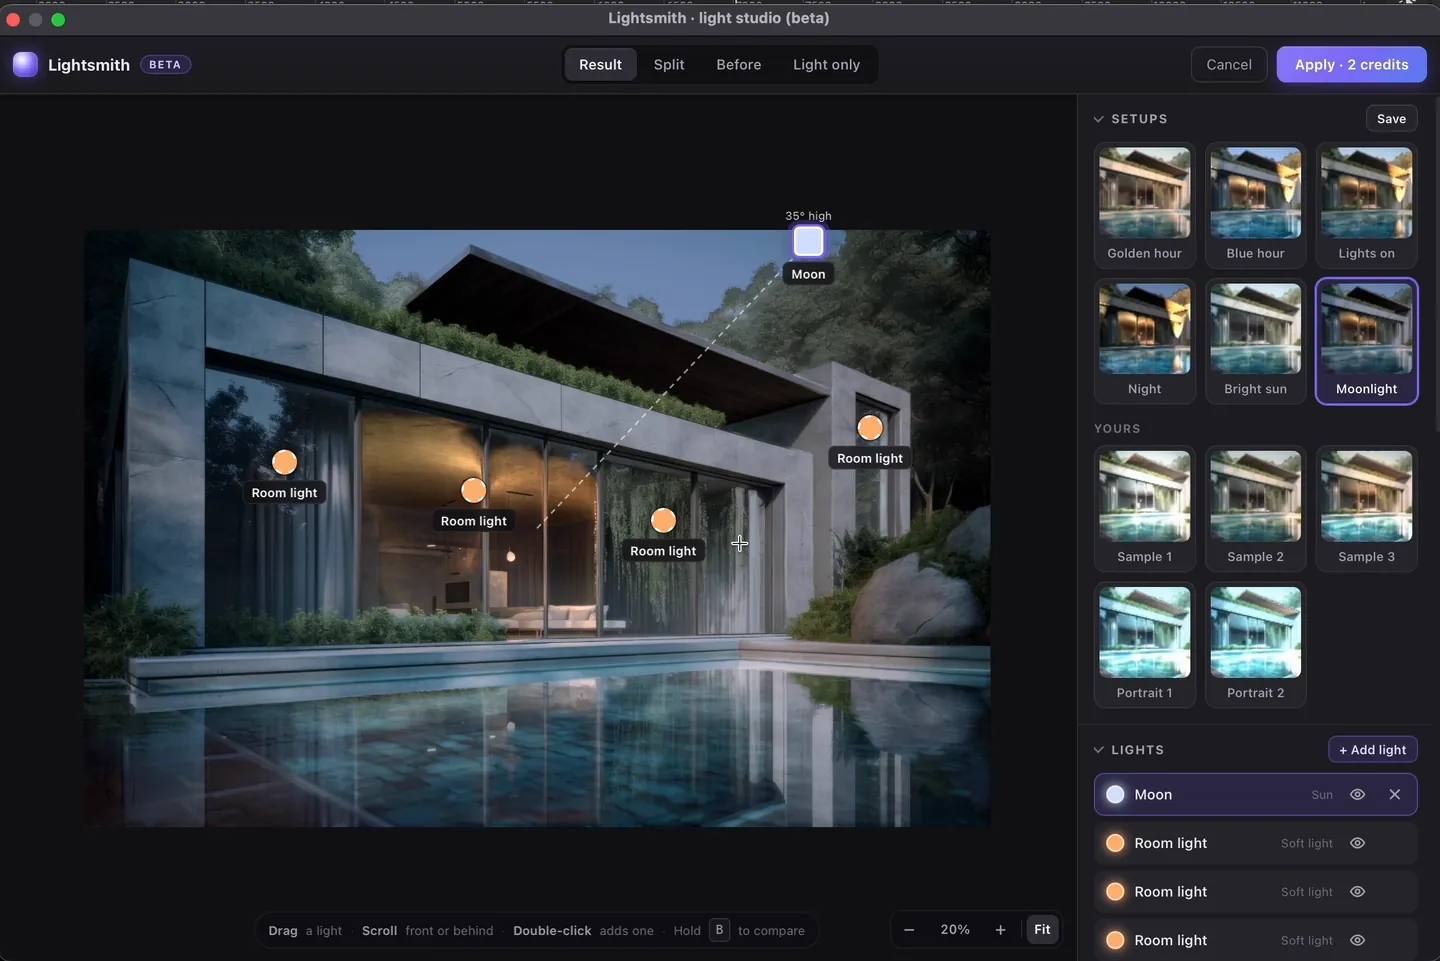The height and width of the screenshot is (961, 1440).
Task: Save the current setup
Action: [1391, 119]
